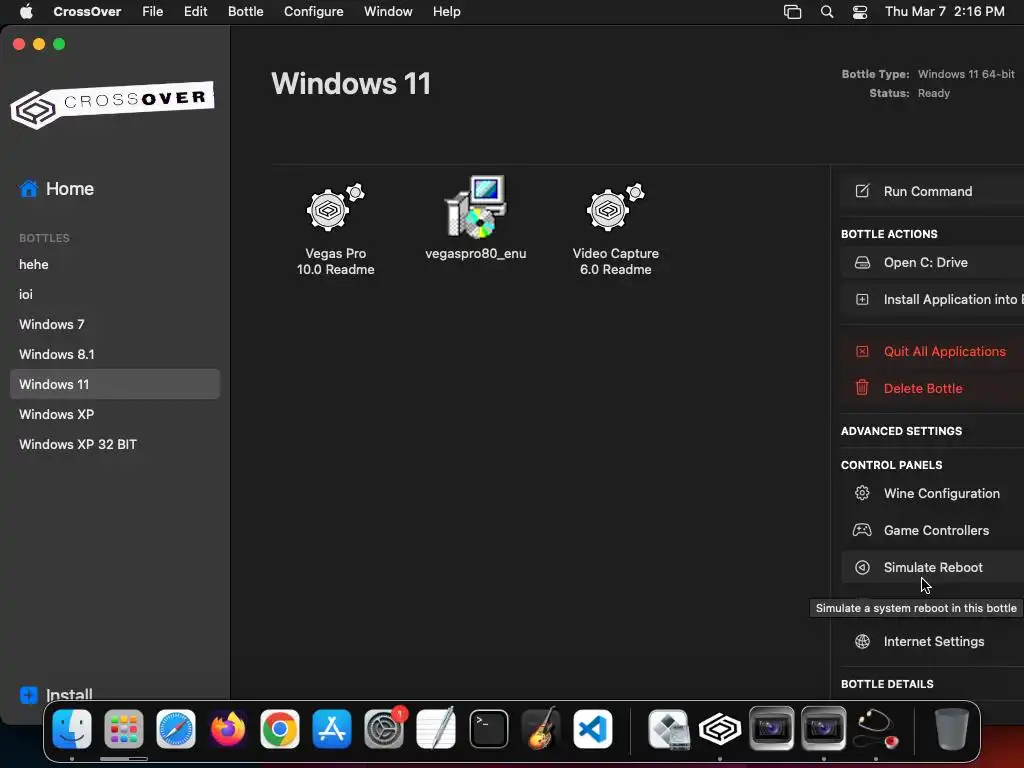1024x768 pixels.
Task: Open Wine Configuration control panel
Action: tap(933, 493)
